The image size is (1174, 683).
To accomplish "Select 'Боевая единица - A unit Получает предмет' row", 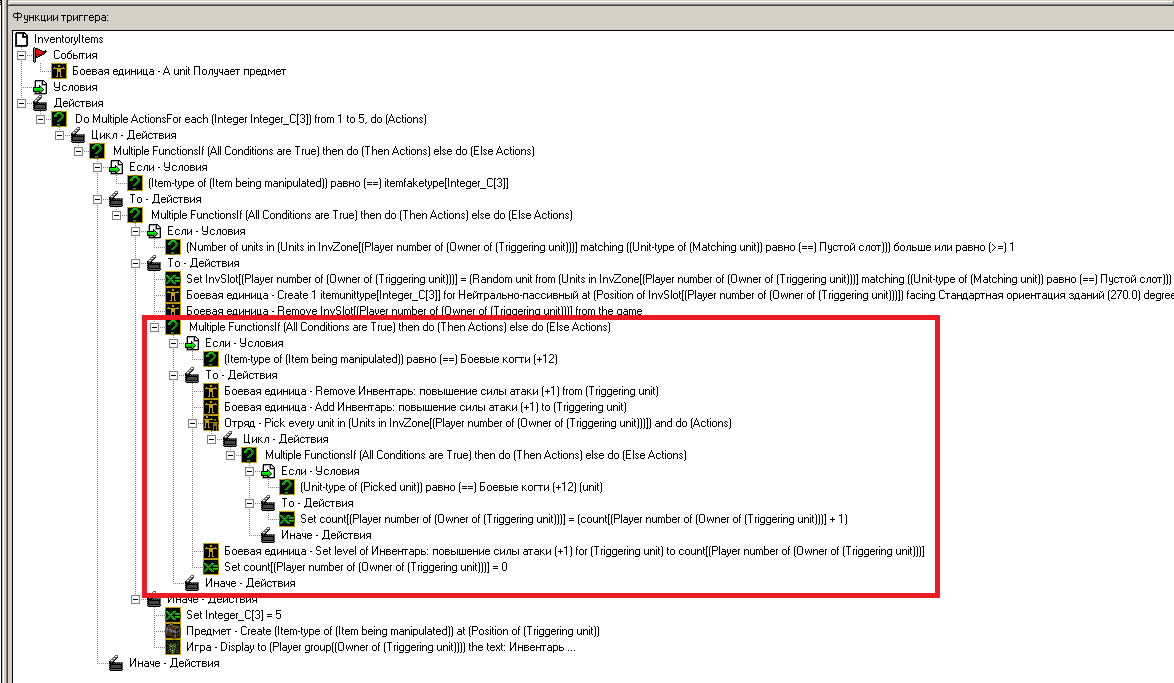I will 179,71.
